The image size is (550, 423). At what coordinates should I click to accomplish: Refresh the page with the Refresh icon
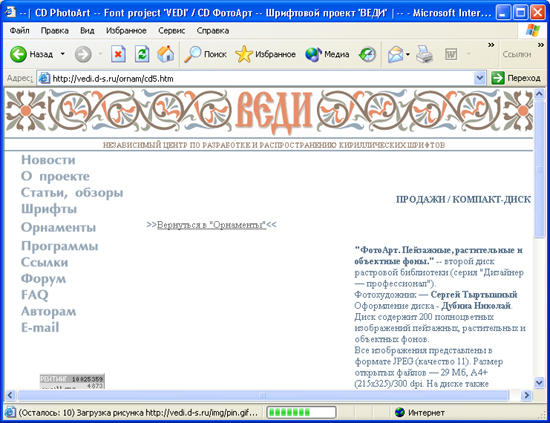coord(142,54)
